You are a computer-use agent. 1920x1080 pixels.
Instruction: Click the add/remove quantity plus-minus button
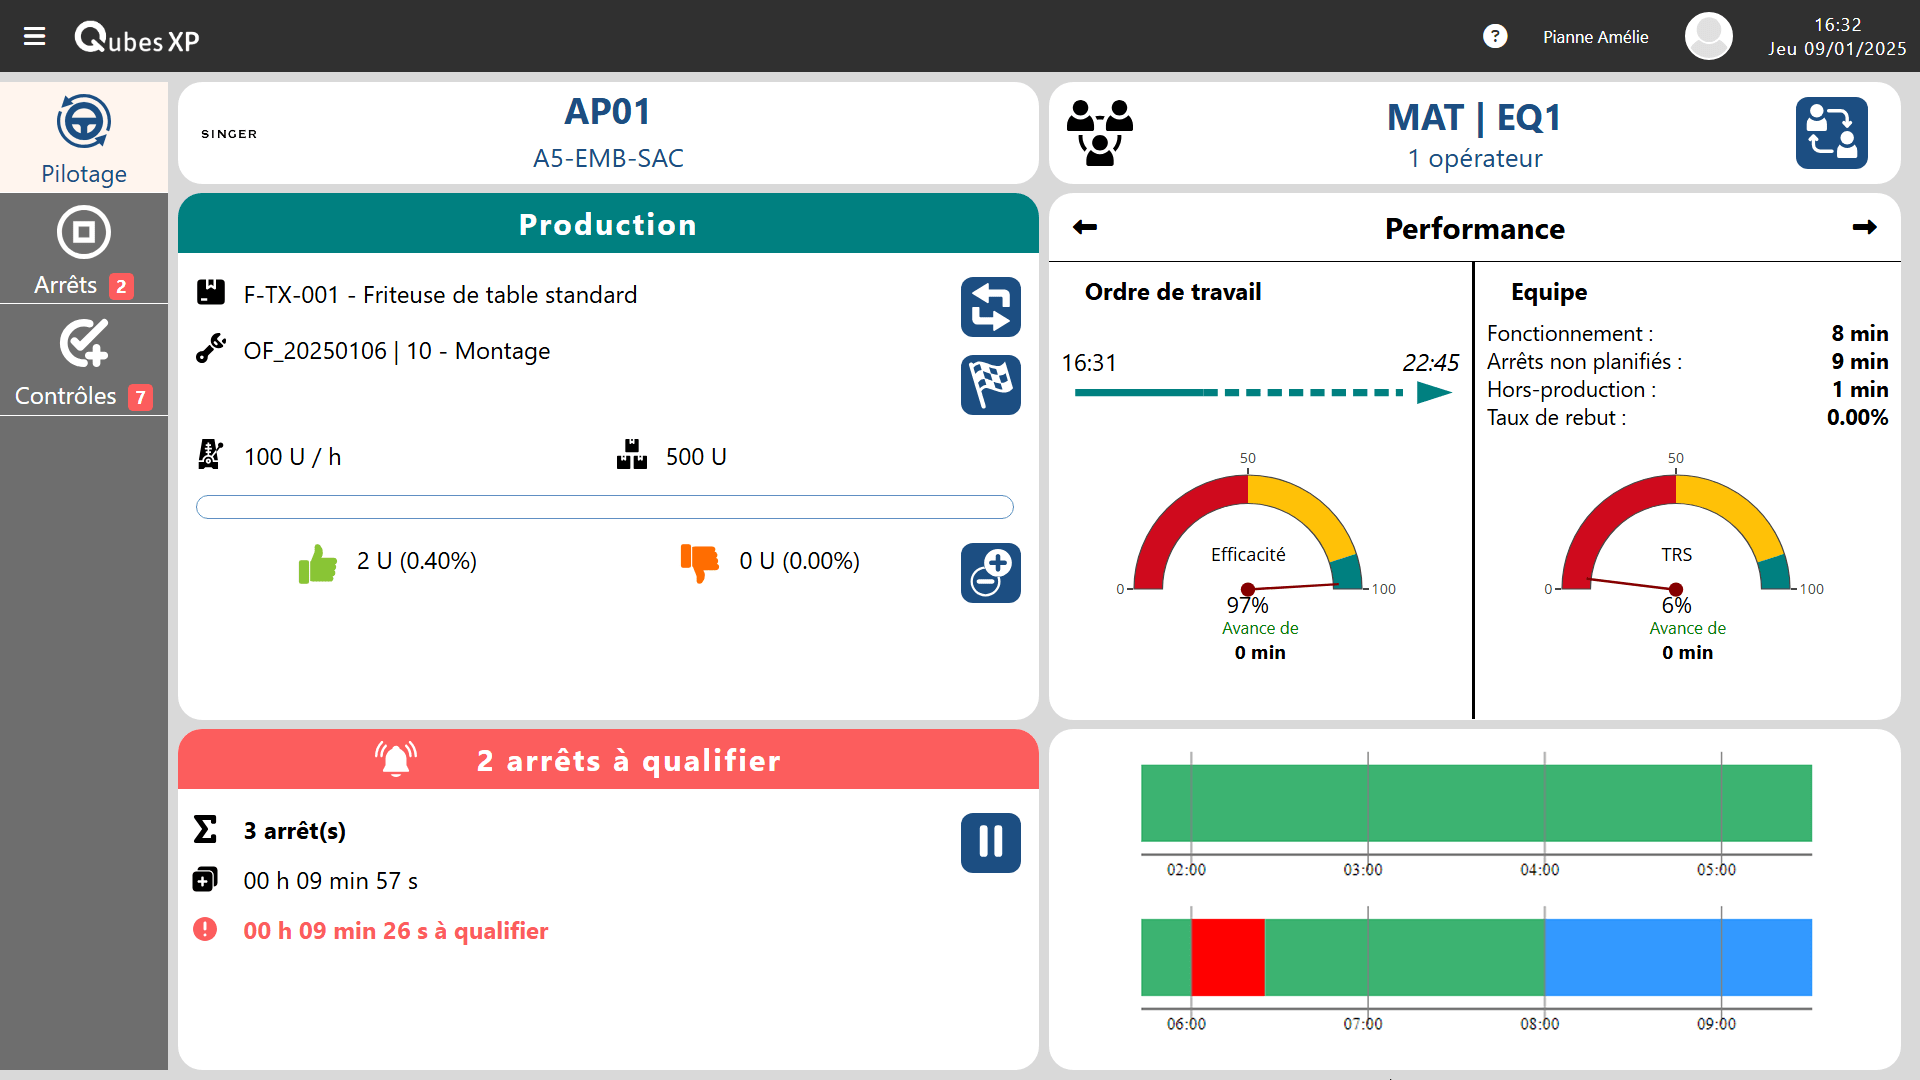click(990, 573)
